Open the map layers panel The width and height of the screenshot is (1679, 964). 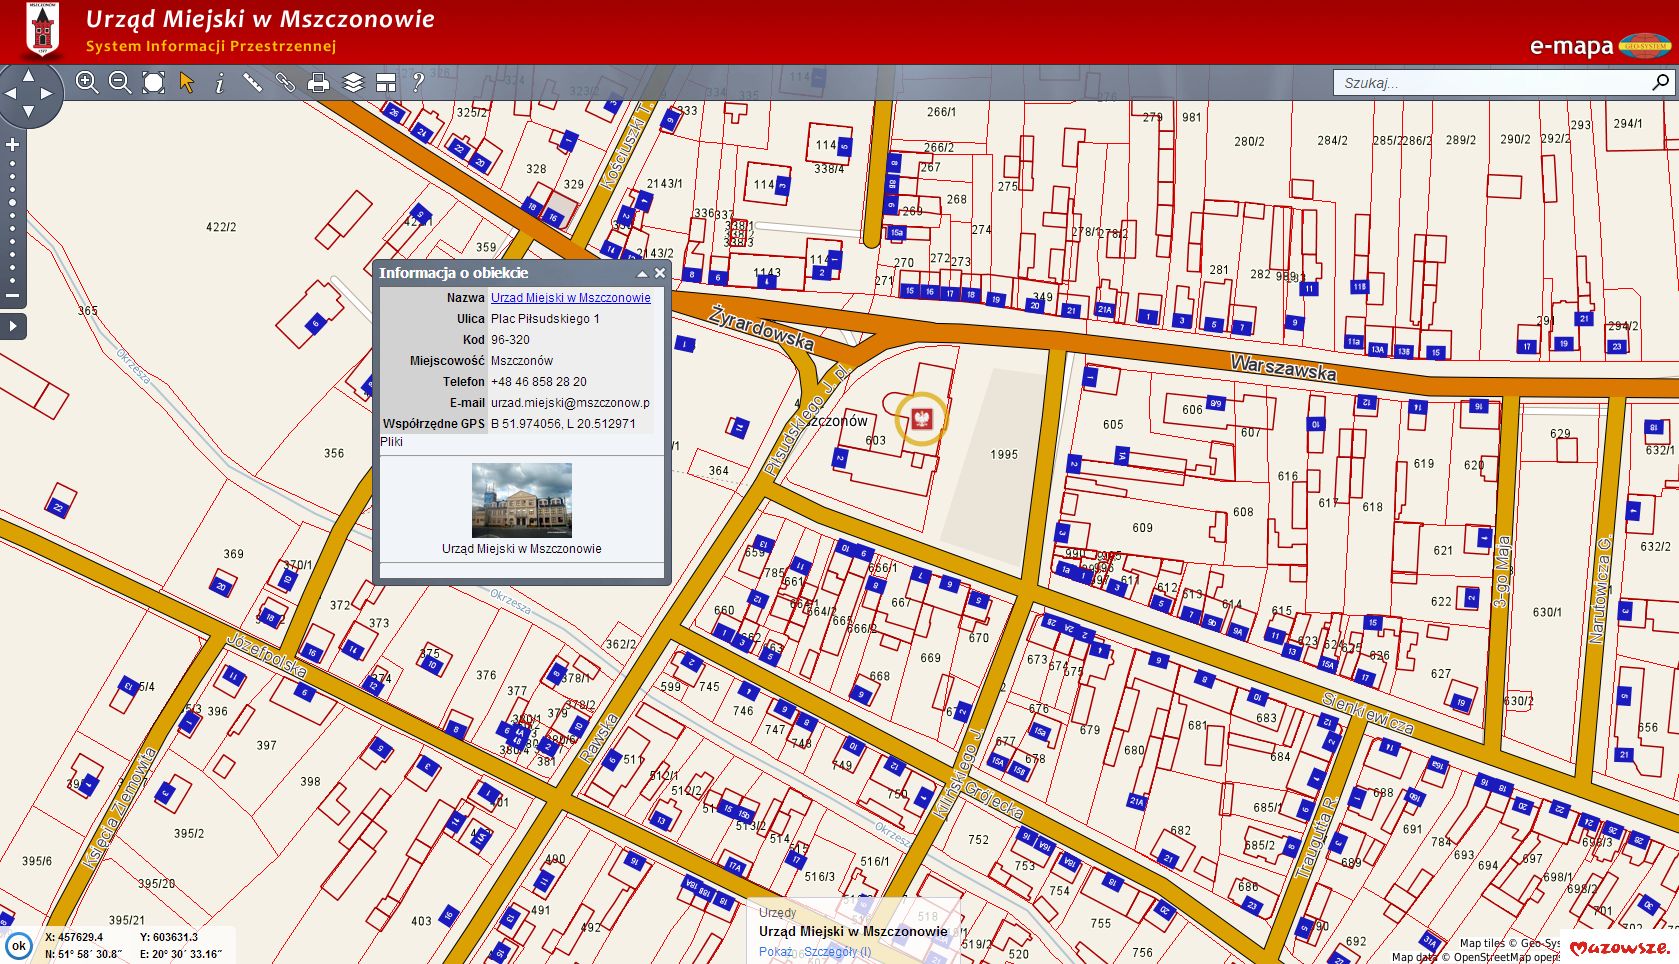point(353,83)
